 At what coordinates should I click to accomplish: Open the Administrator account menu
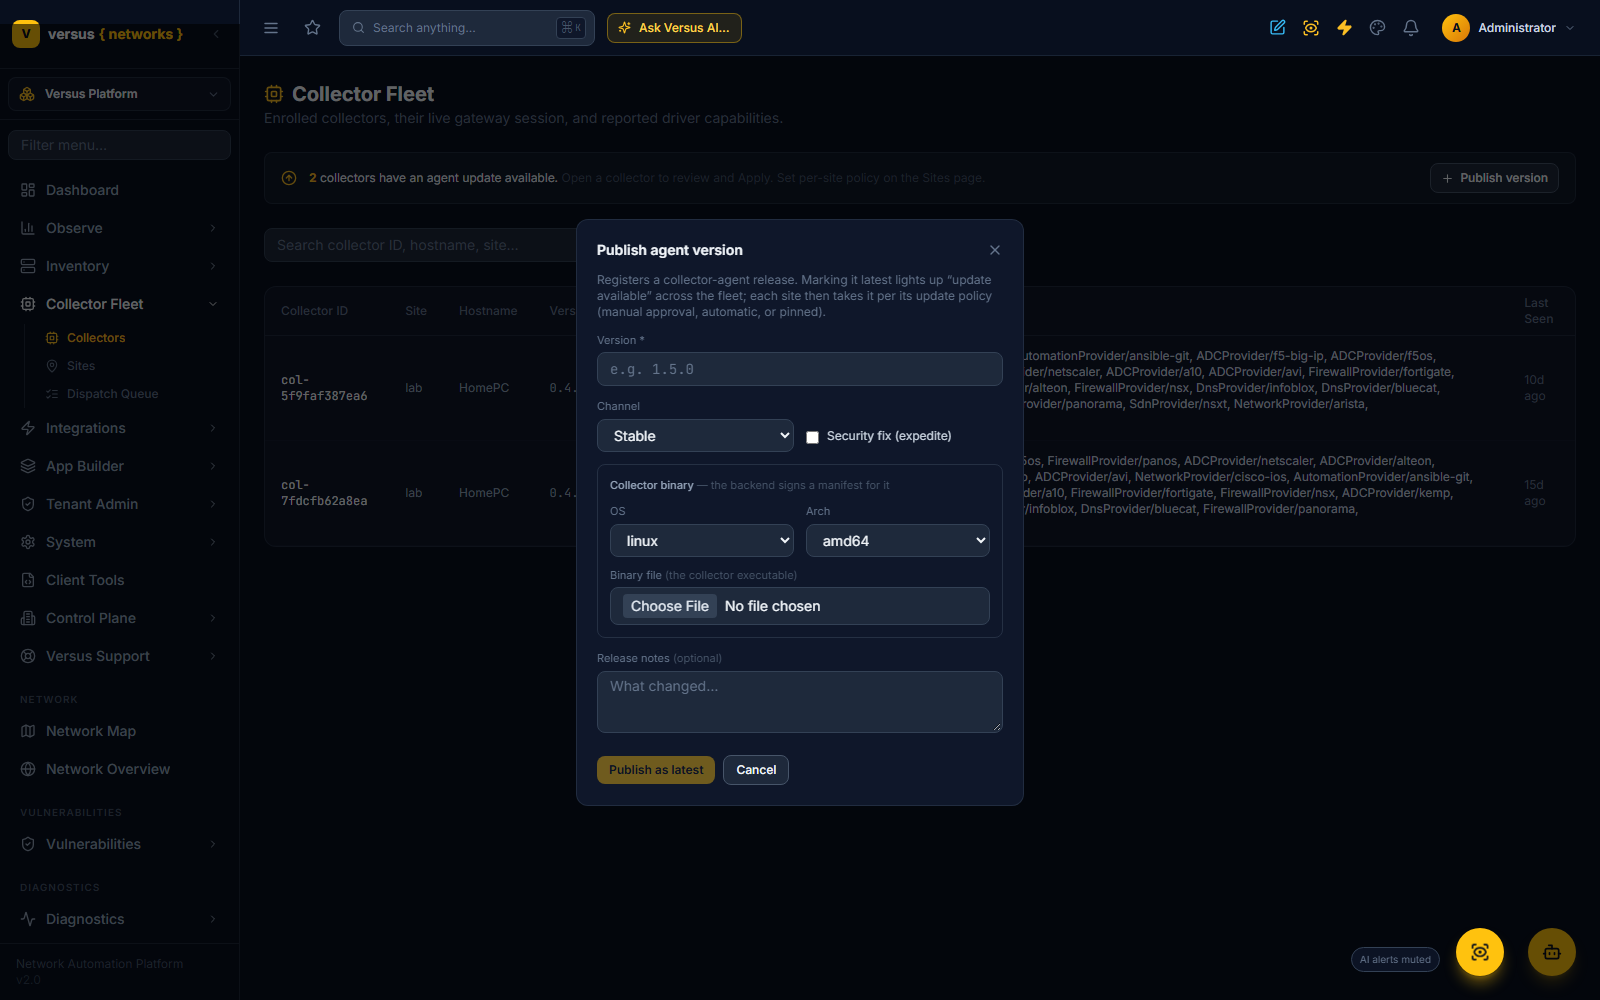tap(1508, 28)
